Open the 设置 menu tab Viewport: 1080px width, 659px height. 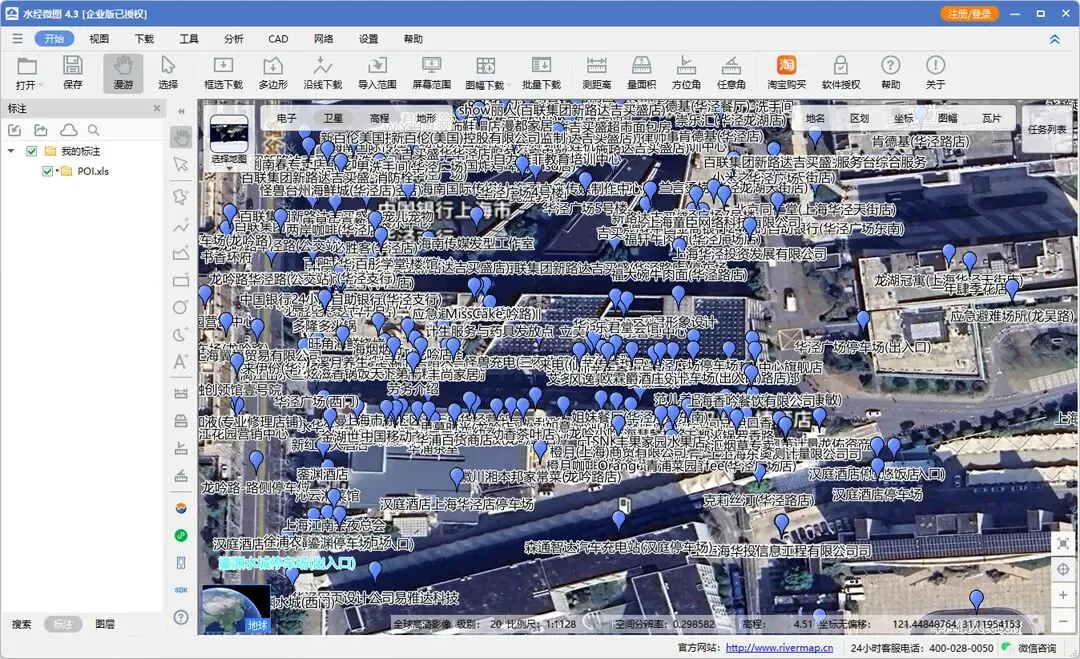(x=368, y=39)
